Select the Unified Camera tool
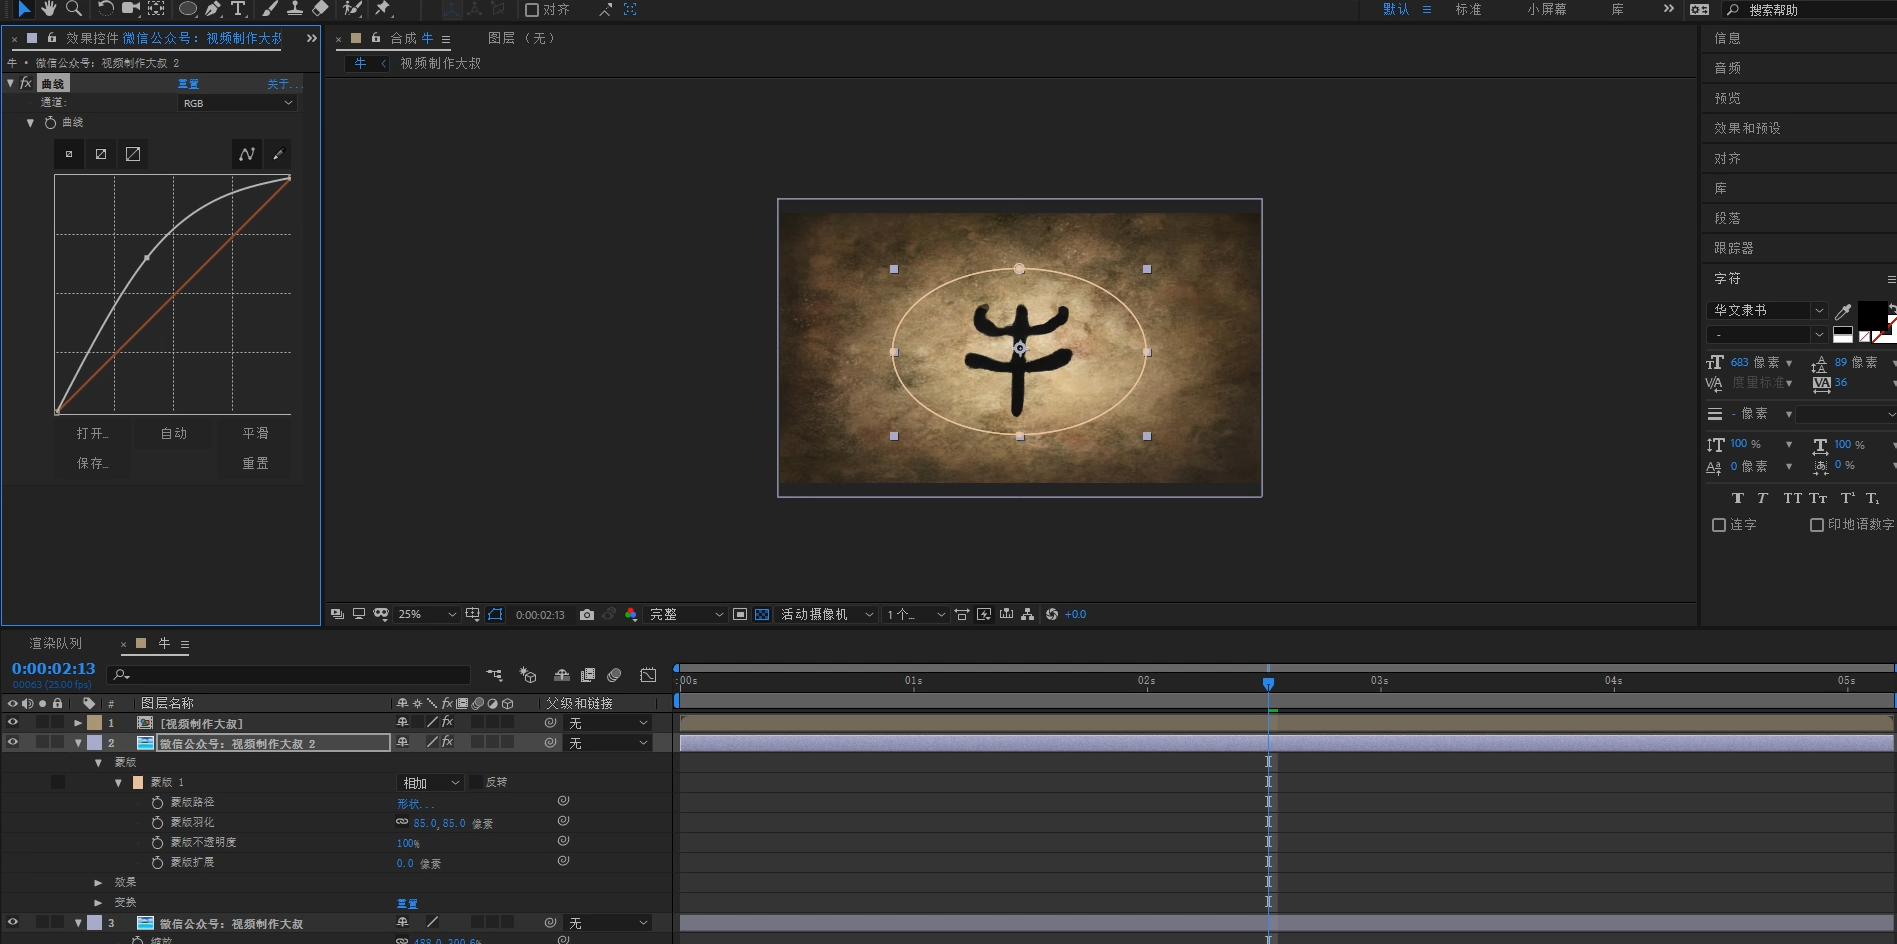This screenshot has width=1897, height=944. (131, 9)
